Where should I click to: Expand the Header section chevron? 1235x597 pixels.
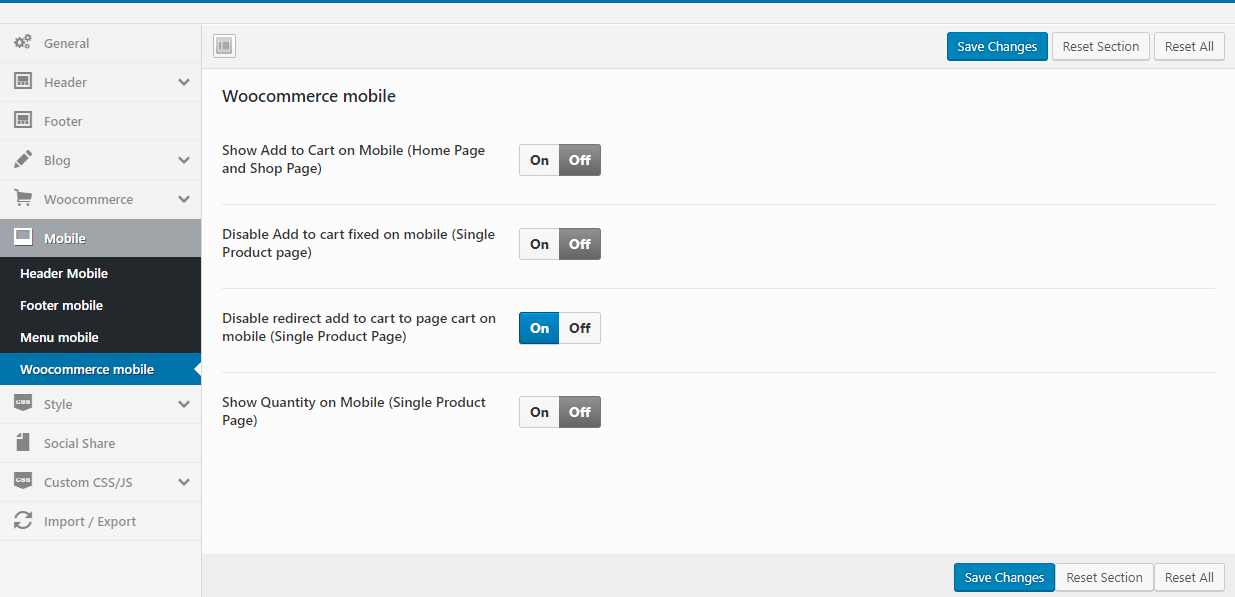pos(184,82)
